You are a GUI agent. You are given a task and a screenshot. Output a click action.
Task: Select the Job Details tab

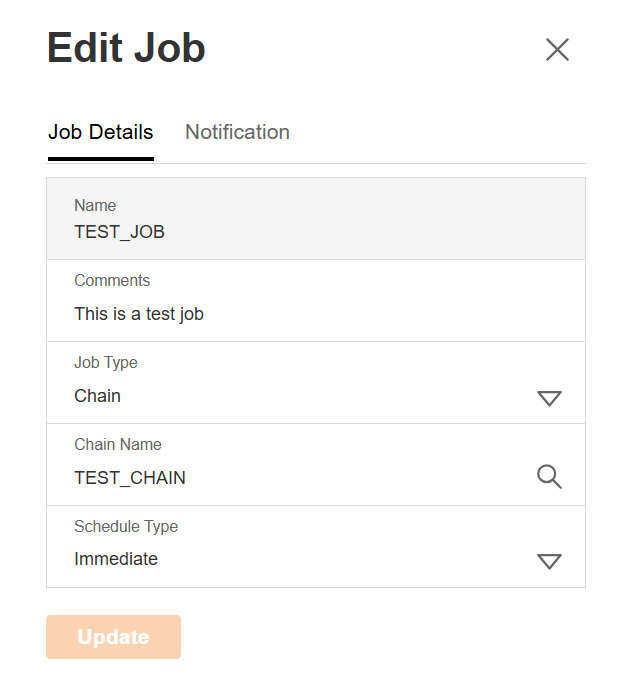point(101,132)
